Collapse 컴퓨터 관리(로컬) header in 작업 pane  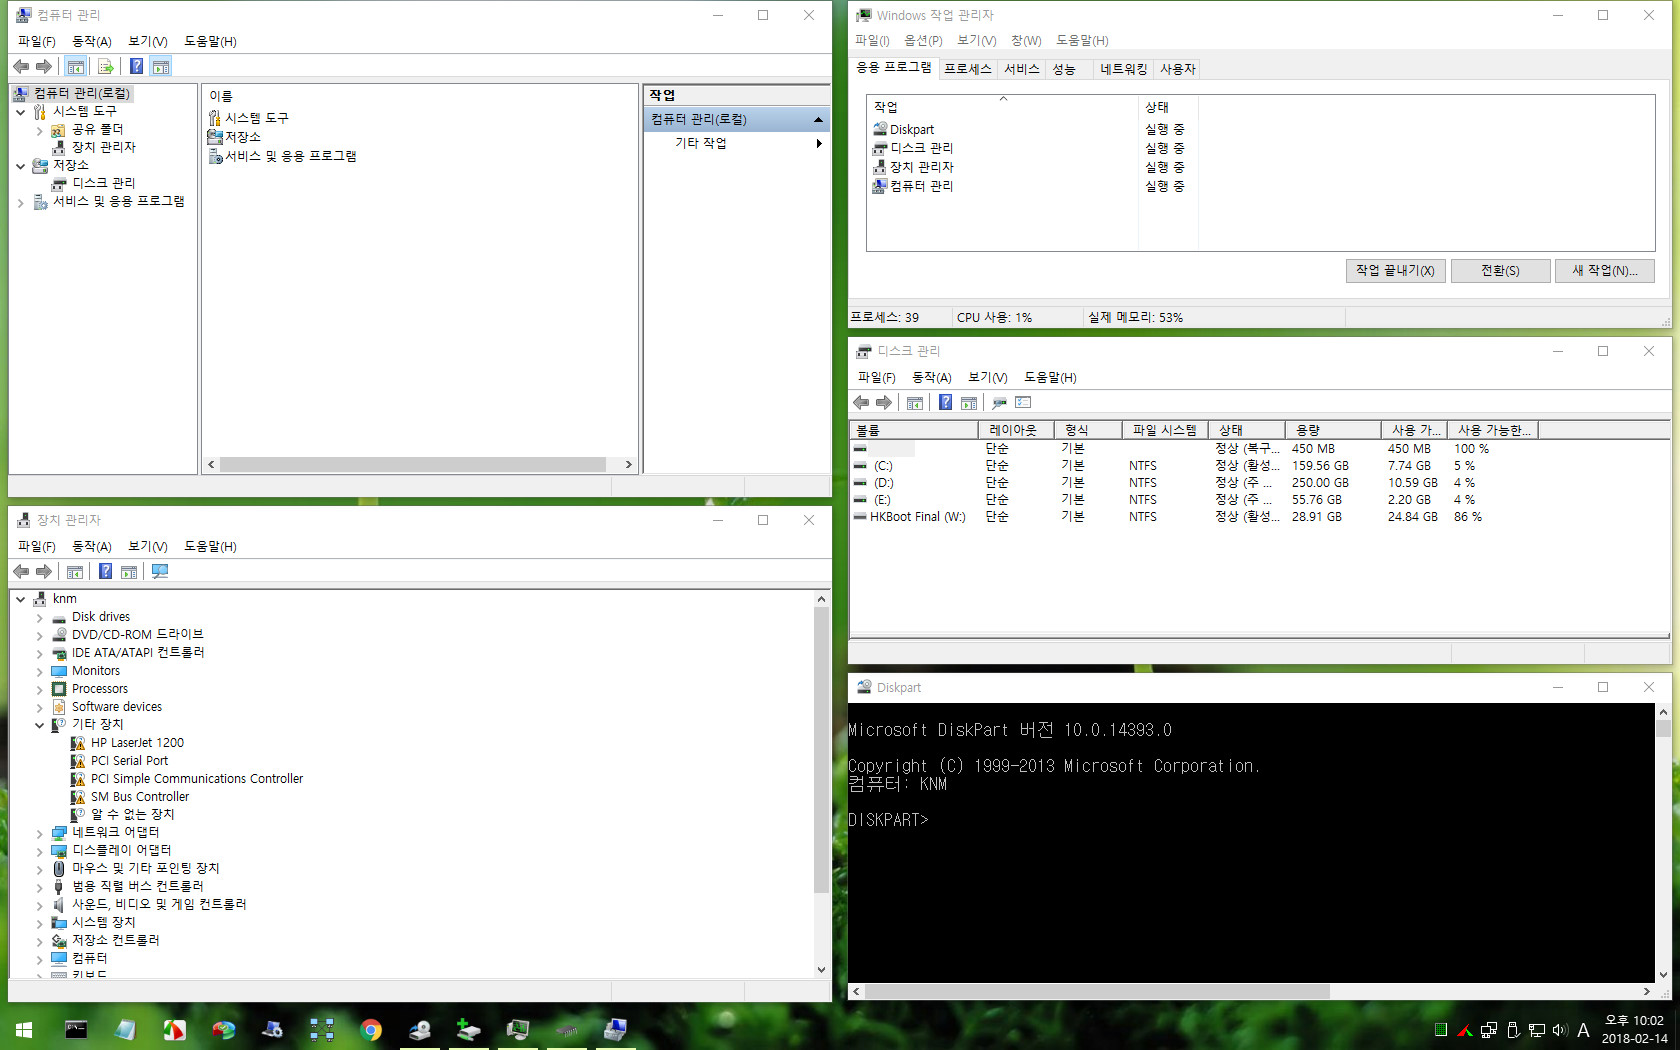point(818,120)
